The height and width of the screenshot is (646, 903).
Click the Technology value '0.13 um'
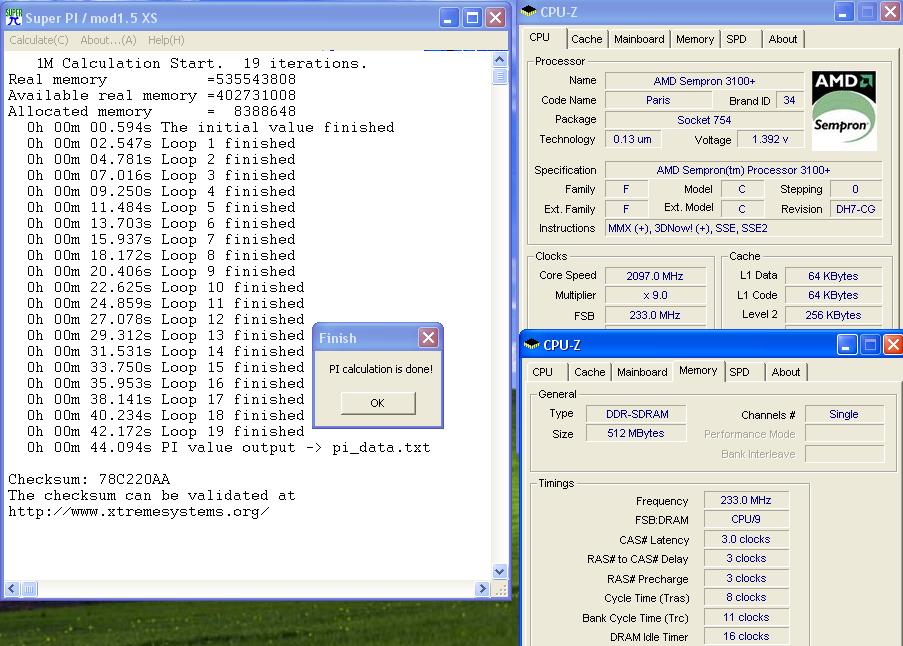(632, 139)
